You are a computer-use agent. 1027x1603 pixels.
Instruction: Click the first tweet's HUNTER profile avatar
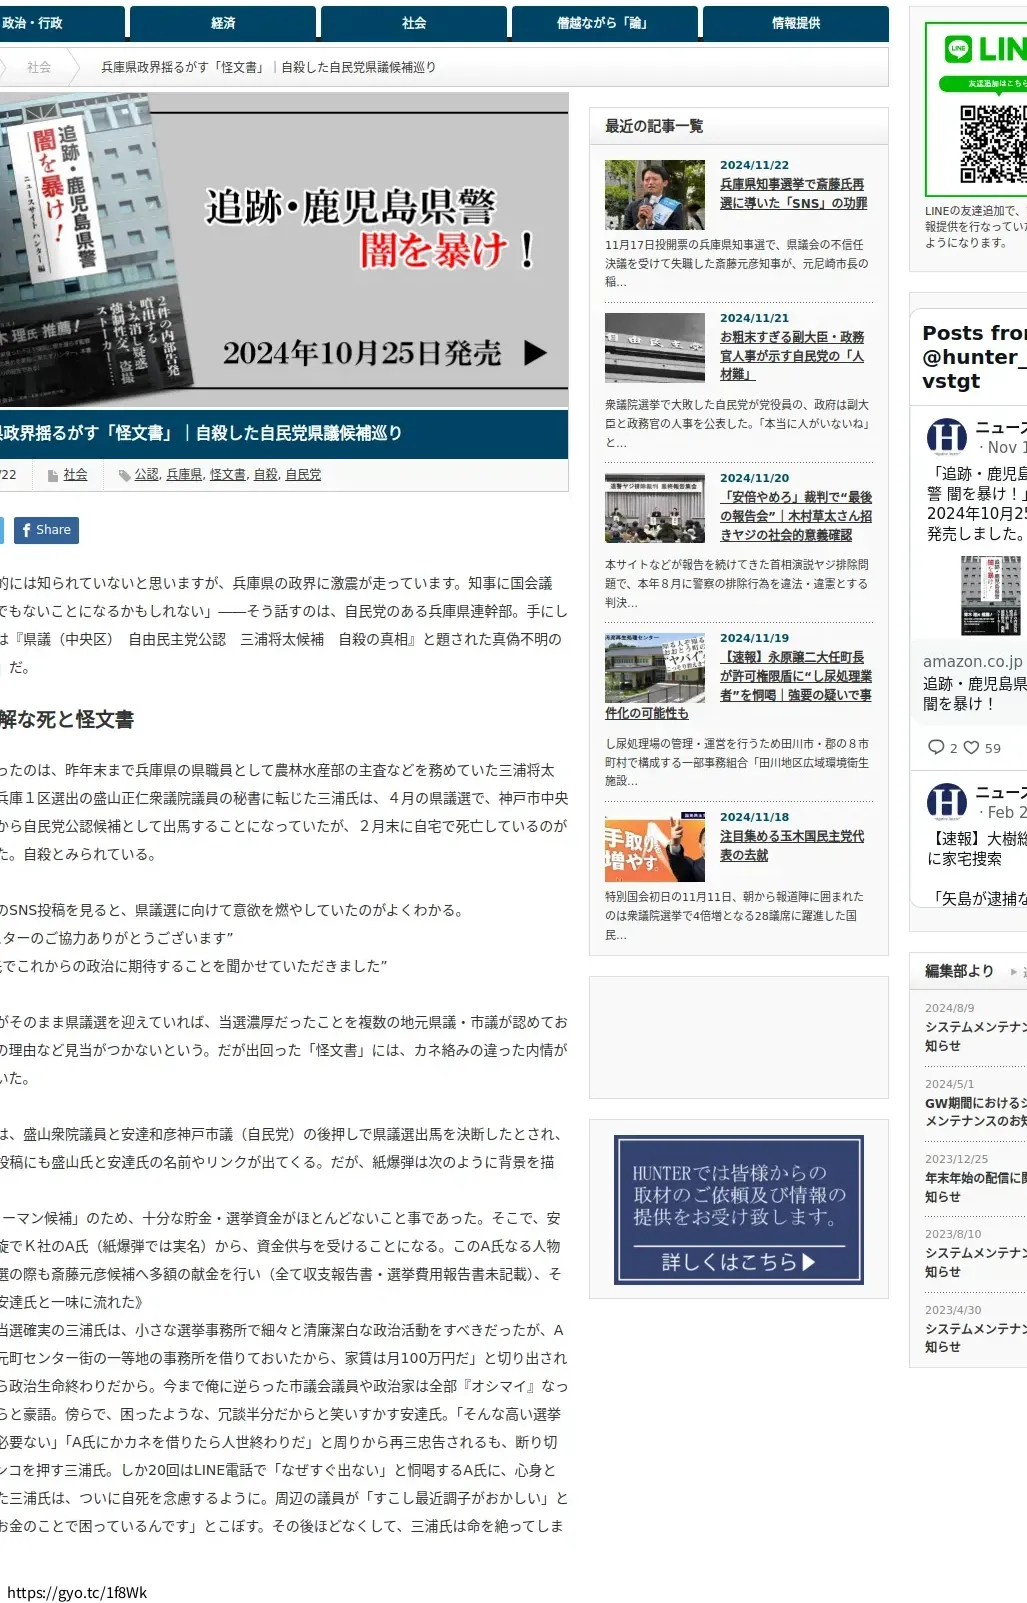pos(946,437)
